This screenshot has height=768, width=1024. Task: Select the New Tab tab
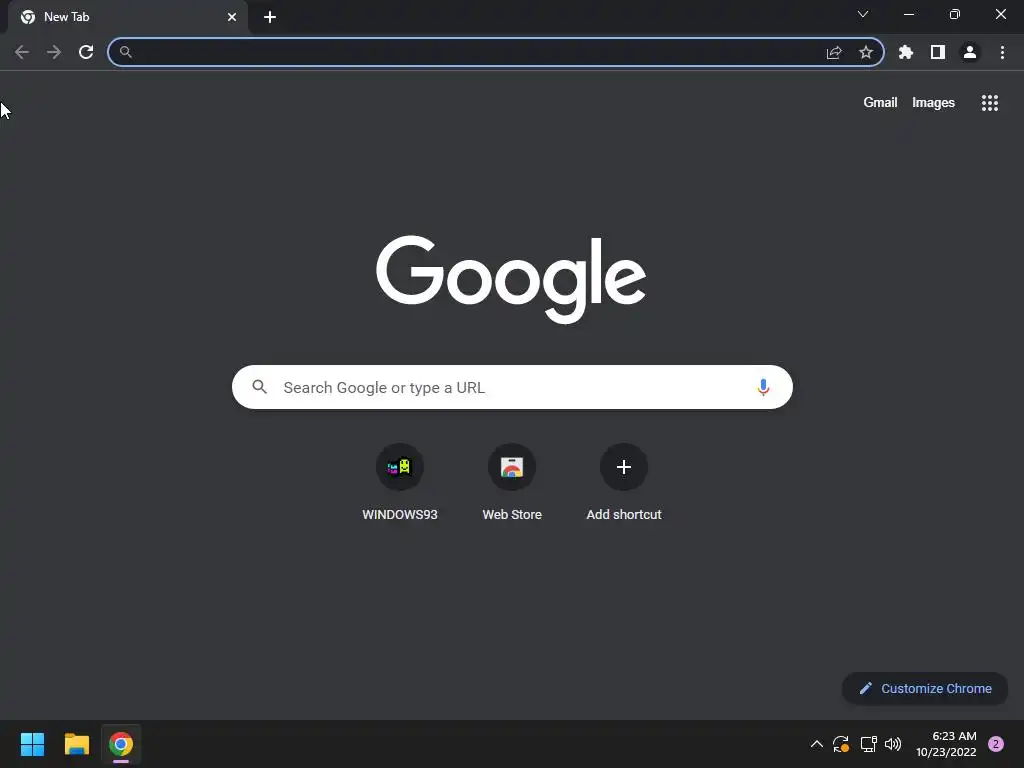click(127, 17)
